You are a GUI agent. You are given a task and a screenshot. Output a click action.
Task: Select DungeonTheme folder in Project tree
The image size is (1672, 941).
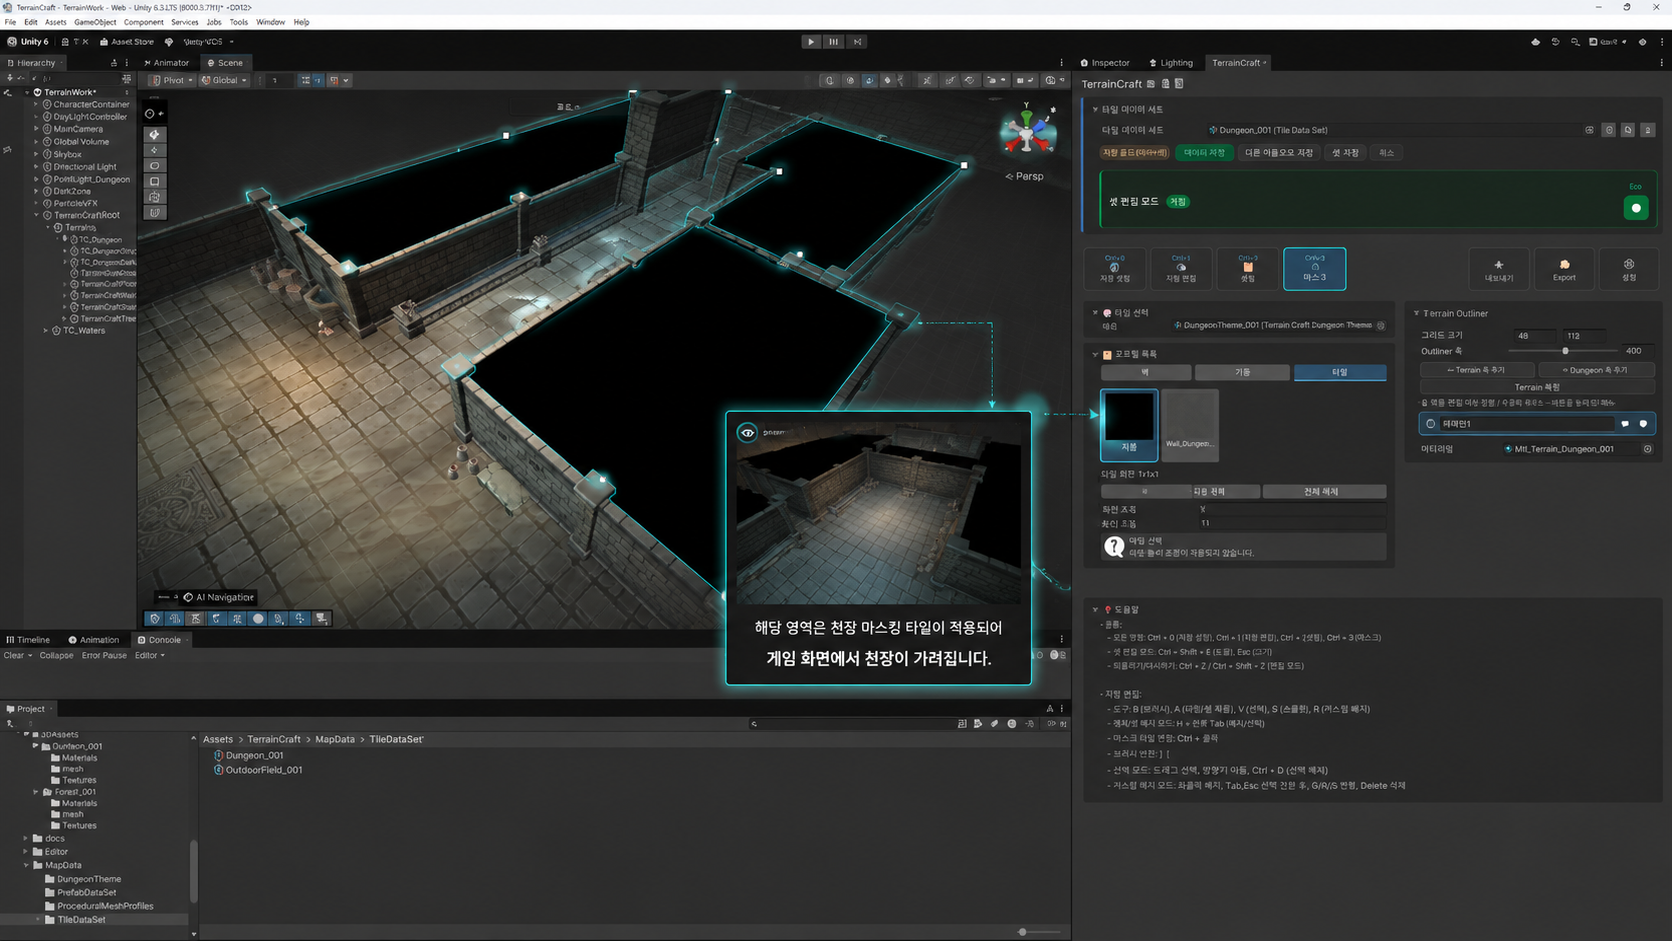[83, 879]
